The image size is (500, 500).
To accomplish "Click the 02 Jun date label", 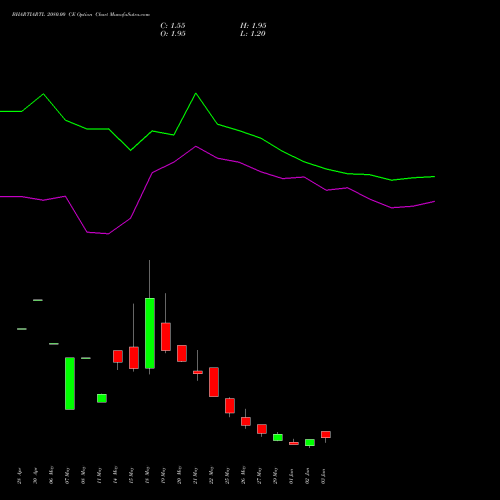I will [307, 476].
